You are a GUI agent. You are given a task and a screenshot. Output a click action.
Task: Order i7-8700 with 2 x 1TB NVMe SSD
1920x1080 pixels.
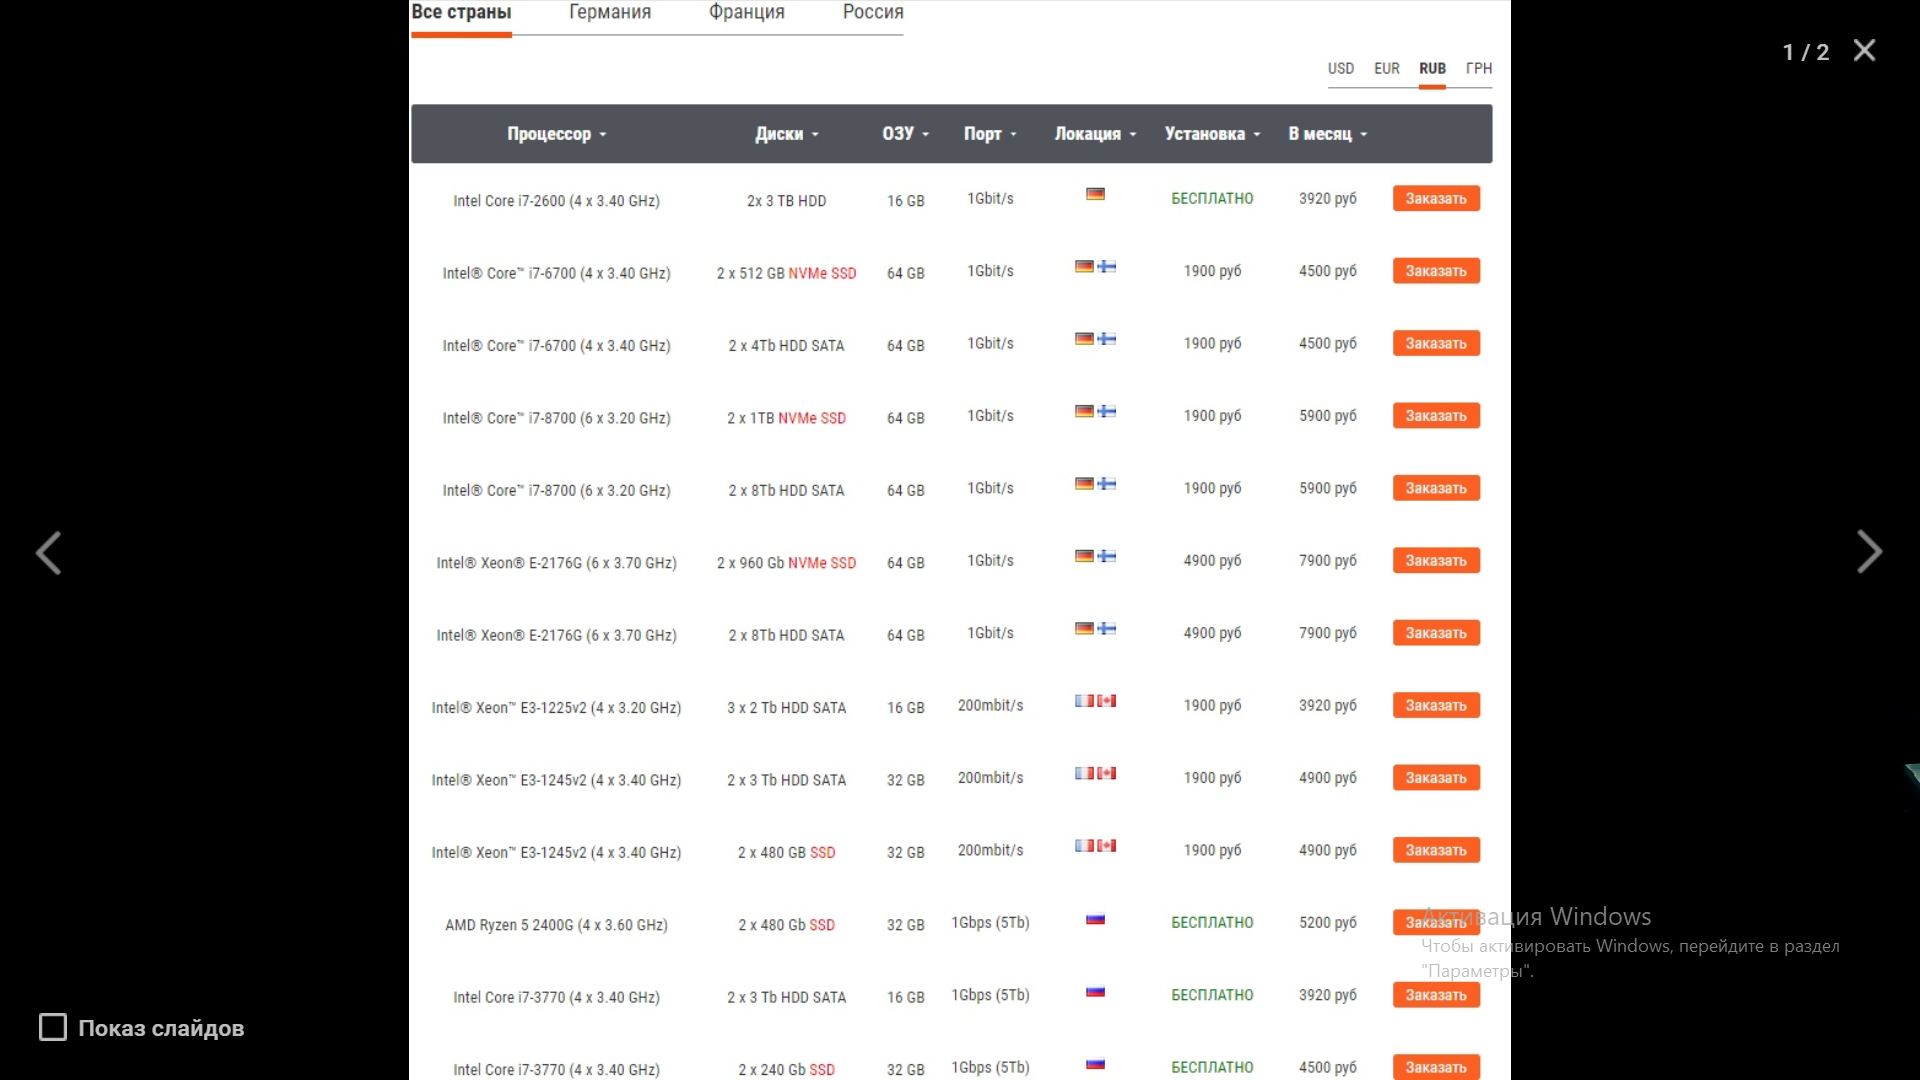1436,416
